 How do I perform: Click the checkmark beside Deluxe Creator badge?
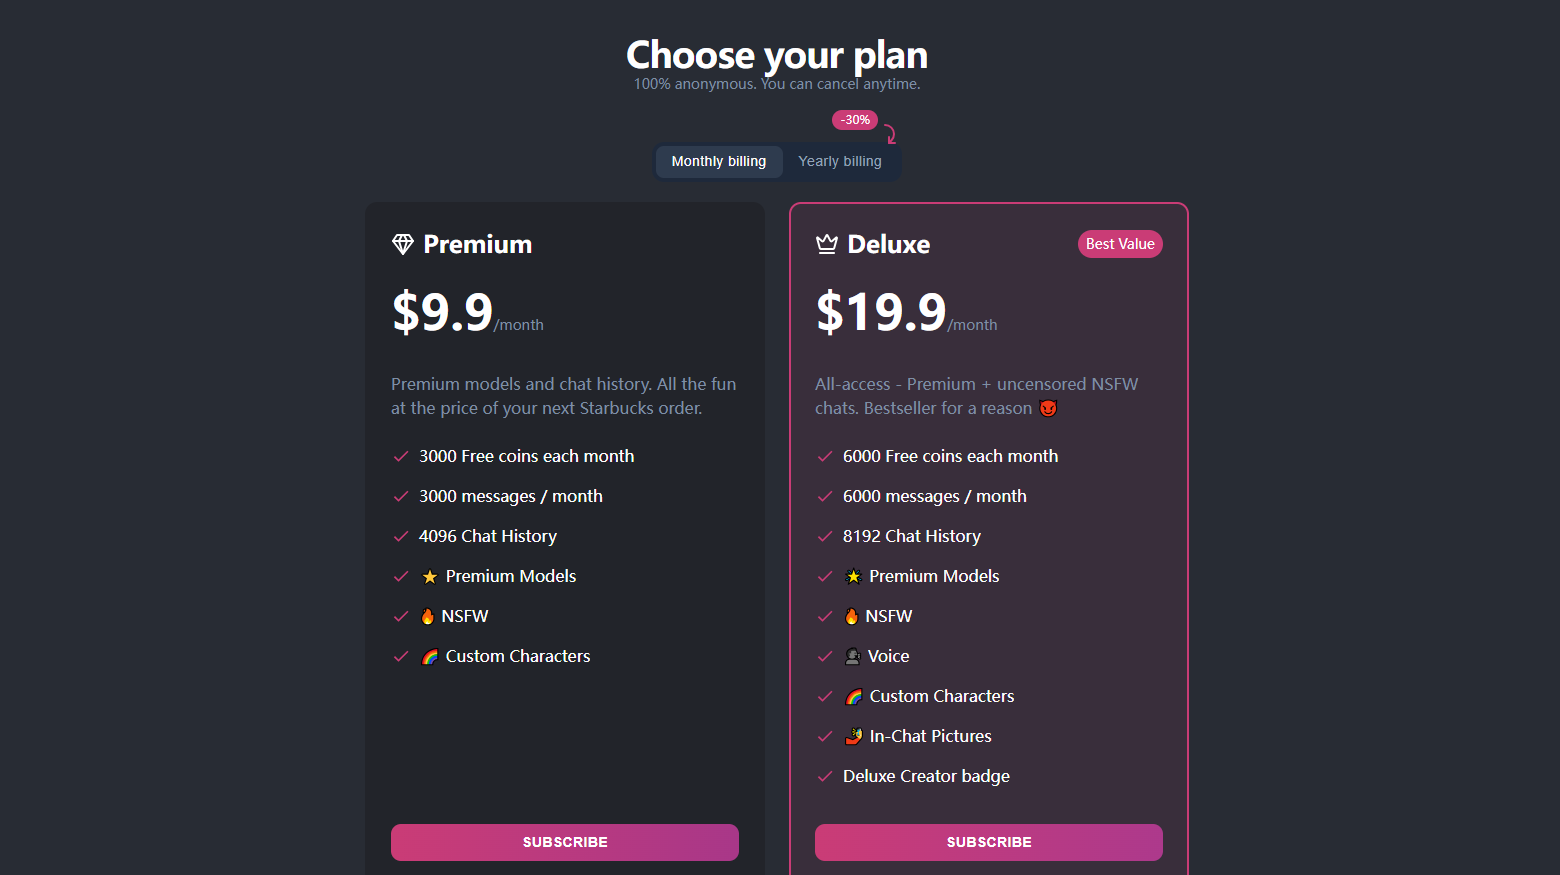pyautogui.click(x=825, y=776)
